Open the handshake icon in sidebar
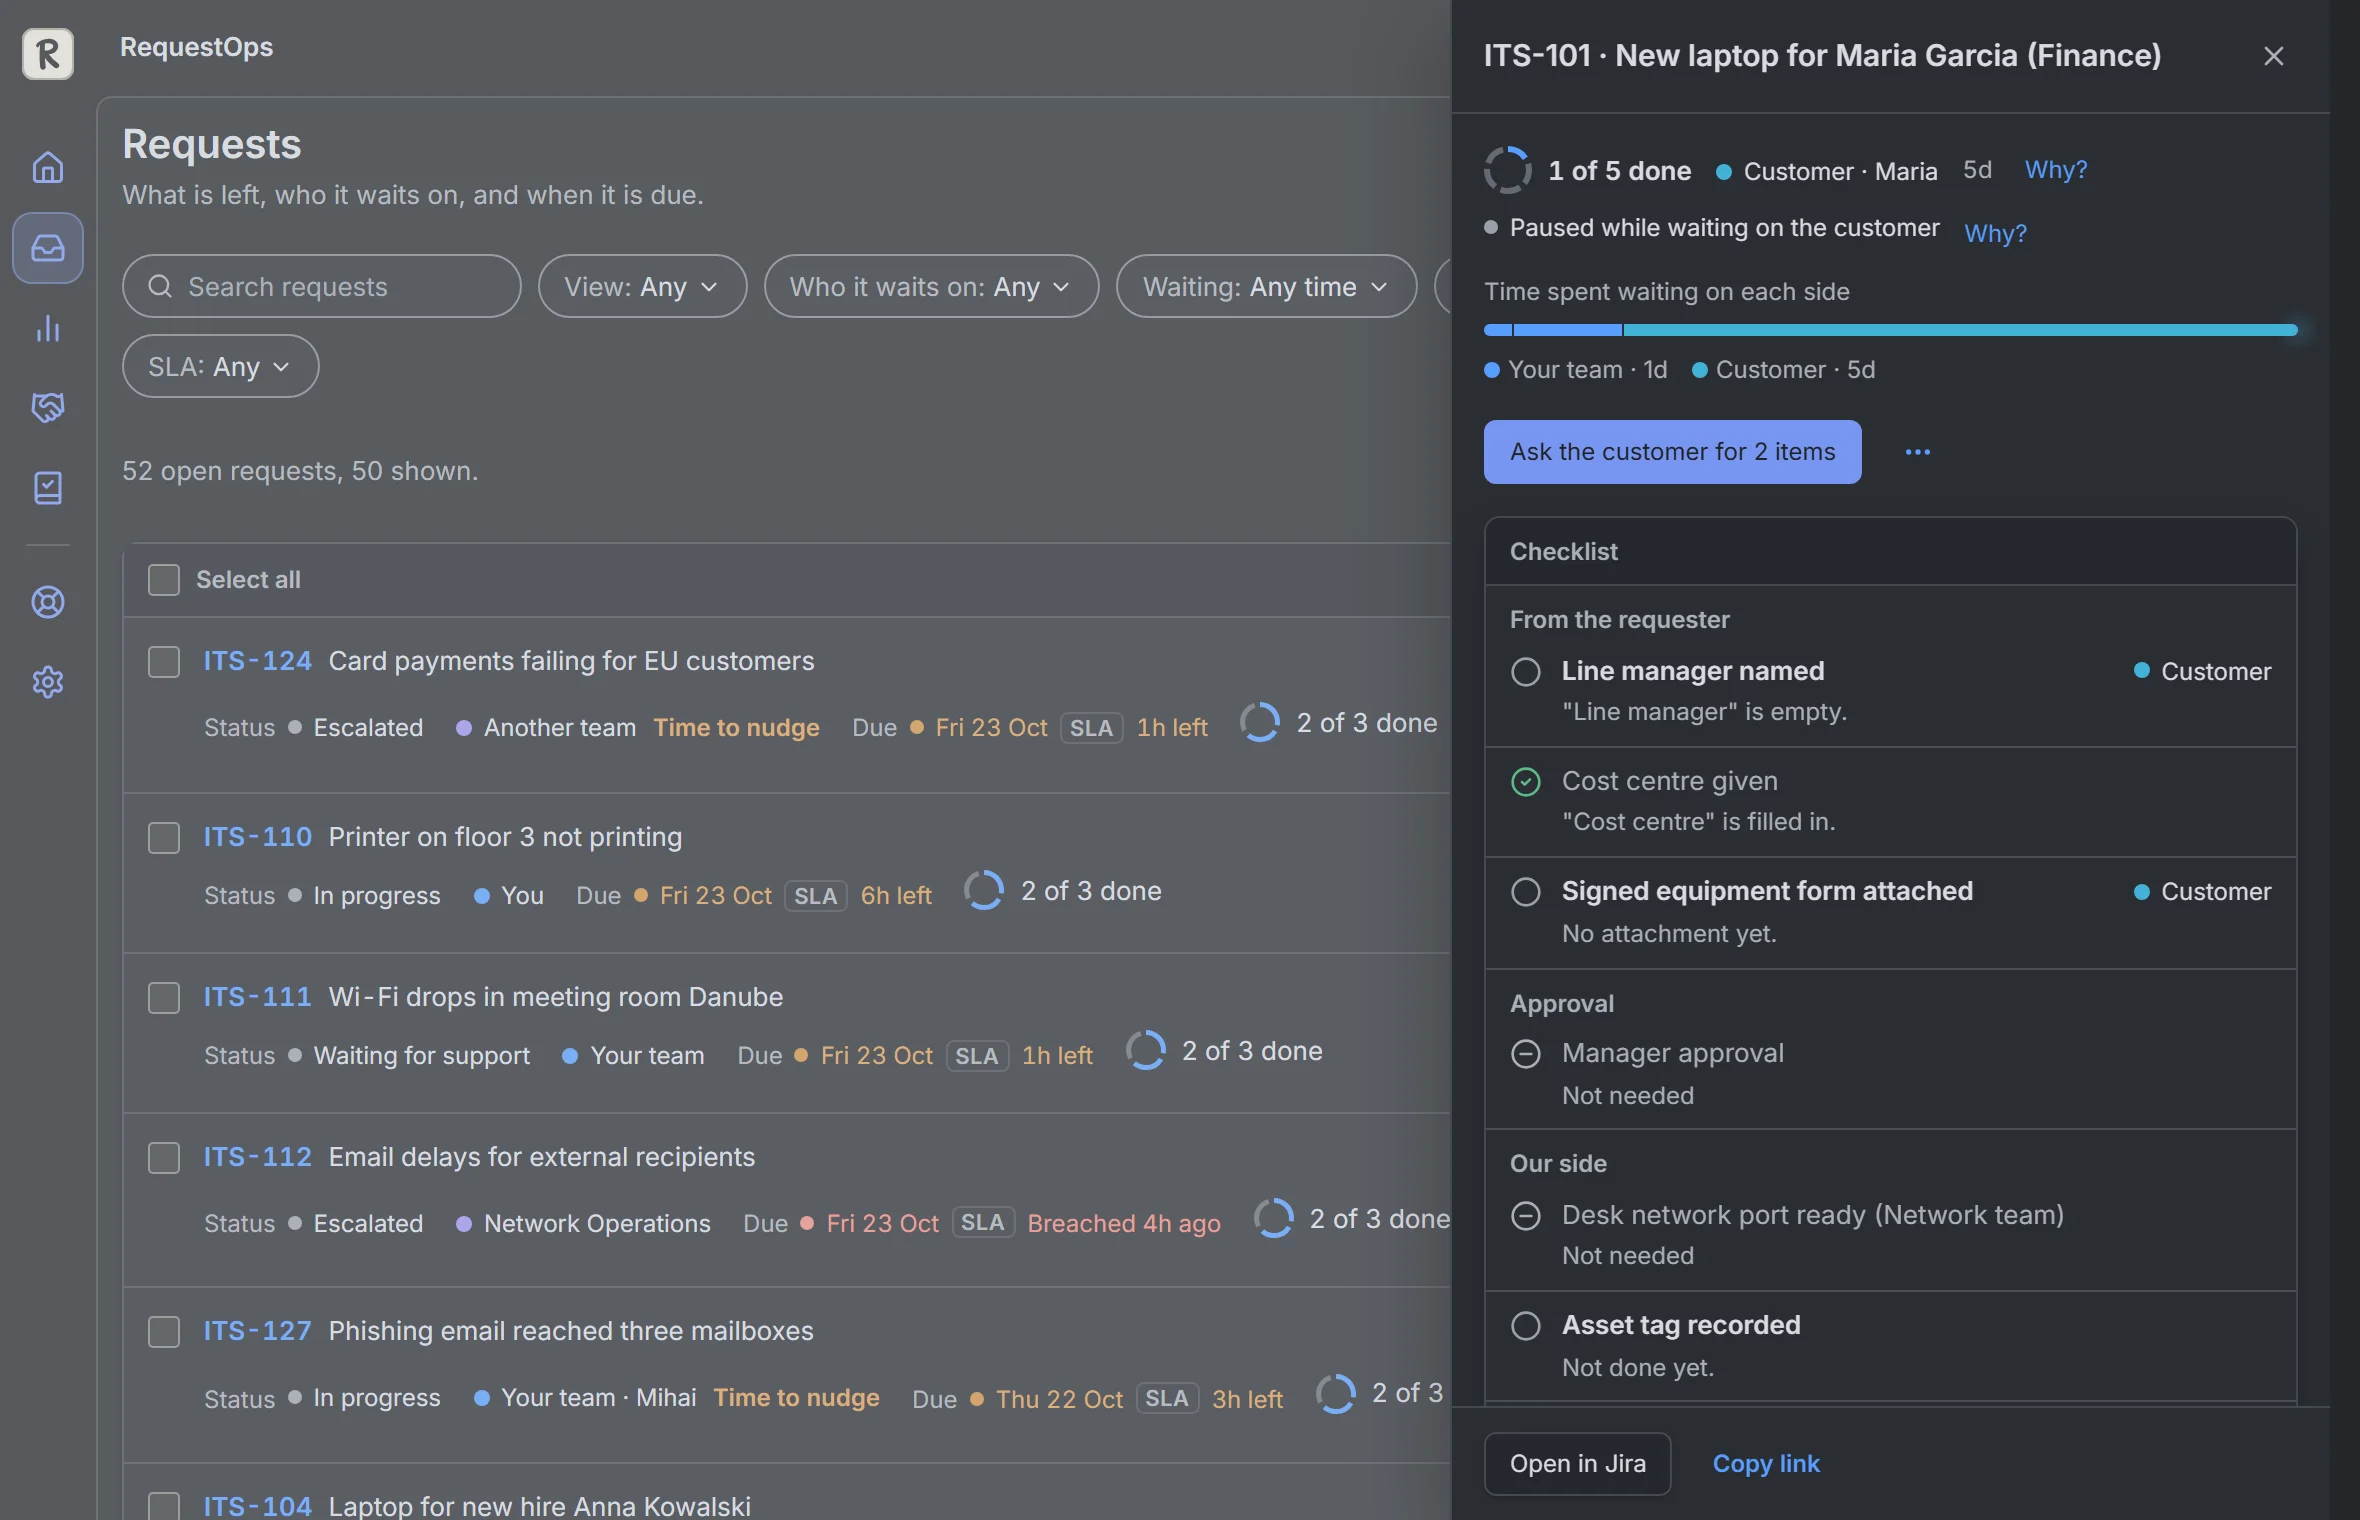The height and width of the screenshot is (1520, 2360). [x=48, y=407]
